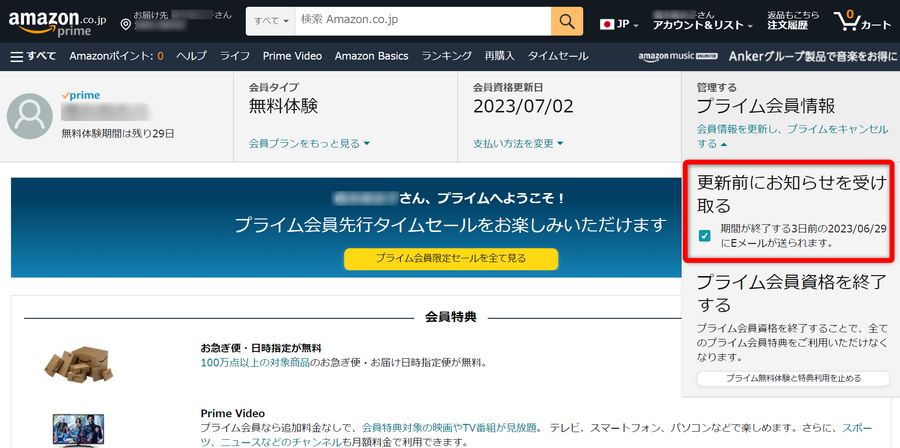Viewport: 900px width, 448px height.
Task: Click the Prime Video TV thumbnail
Action: [x=79, y=430]
